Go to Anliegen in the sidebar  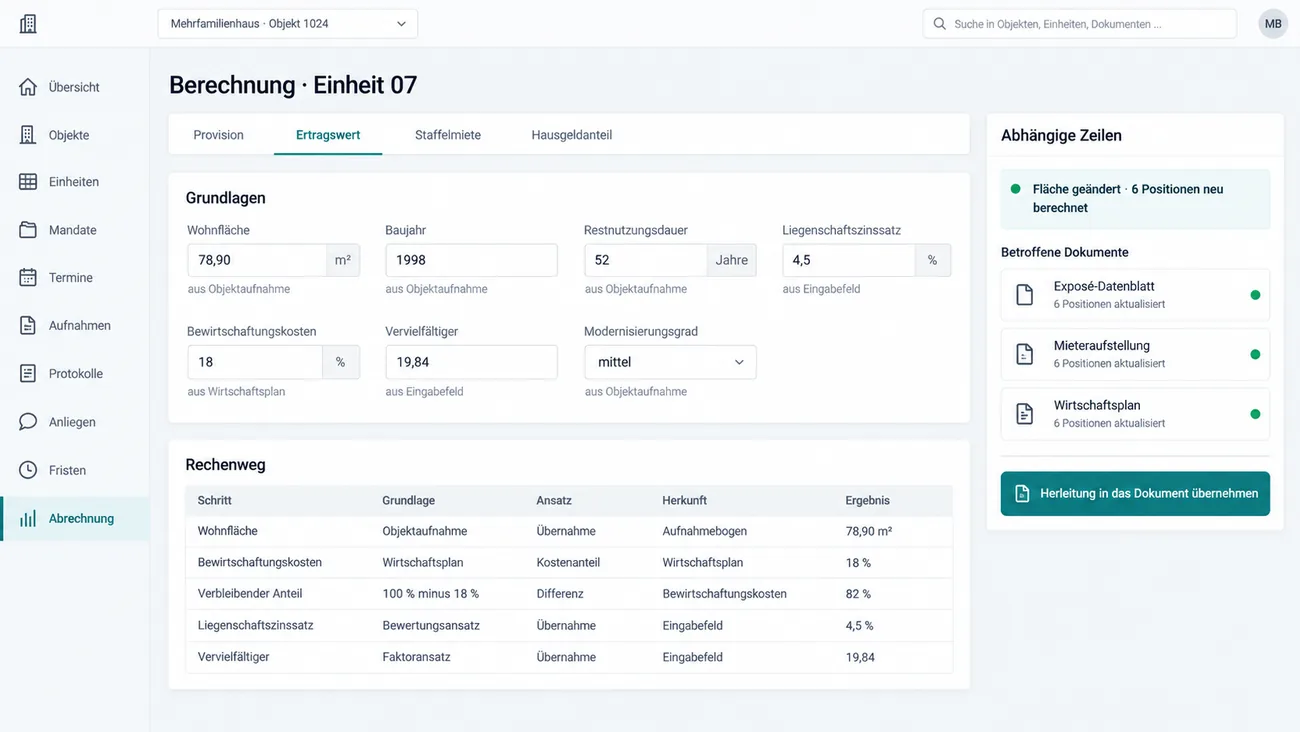click(74, 422)
